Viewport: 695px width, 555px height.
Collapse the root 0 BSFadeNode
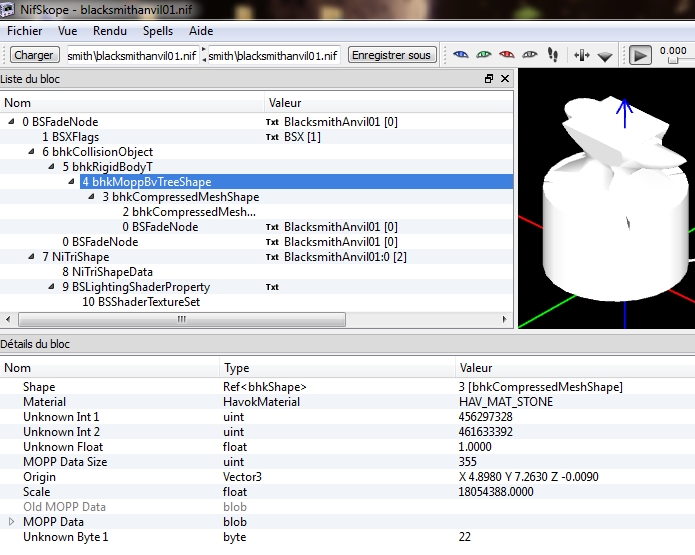[x=12, y=121]
